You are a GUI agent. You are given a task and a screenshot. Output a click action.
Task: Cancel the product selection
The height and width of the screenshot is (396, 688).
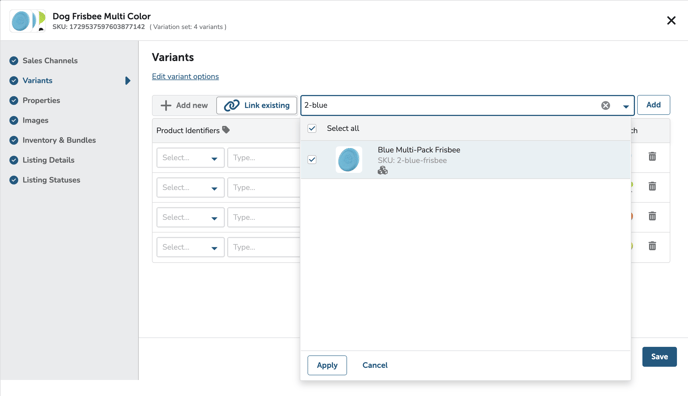[x=375, y=365]
